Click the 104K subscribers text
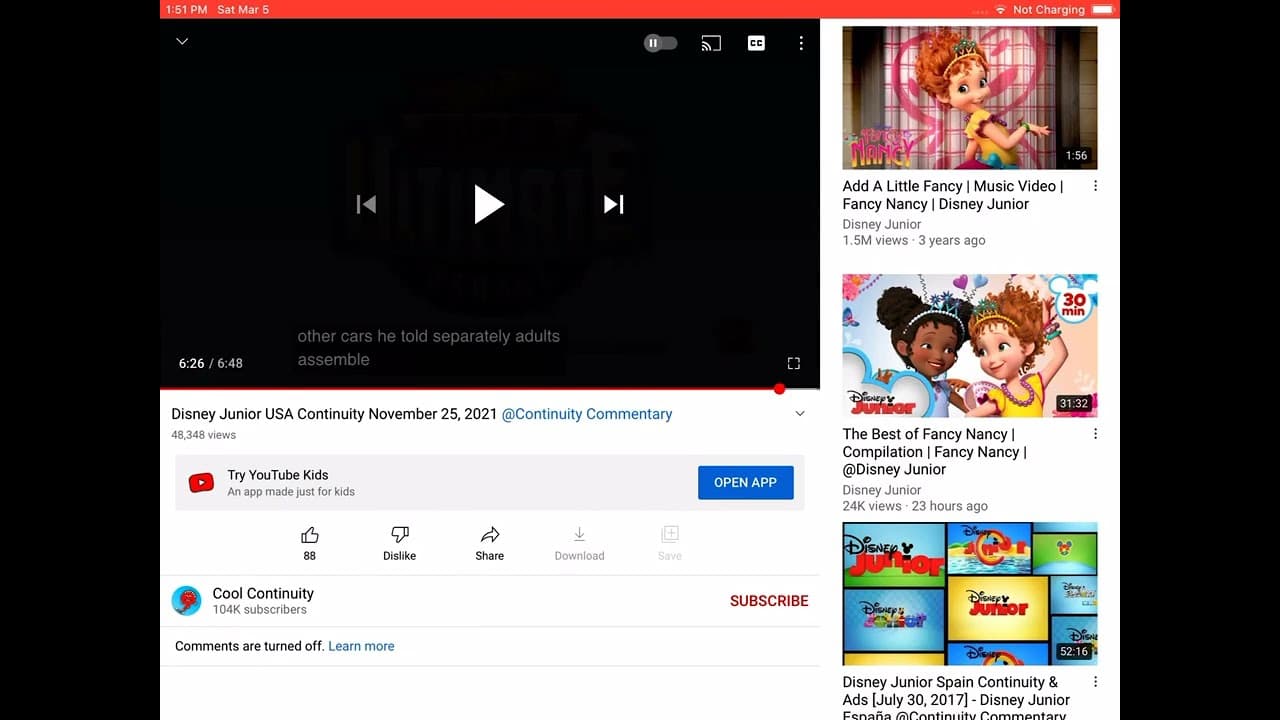Viewport: 1280px width, 720px height. click(260, 610)
